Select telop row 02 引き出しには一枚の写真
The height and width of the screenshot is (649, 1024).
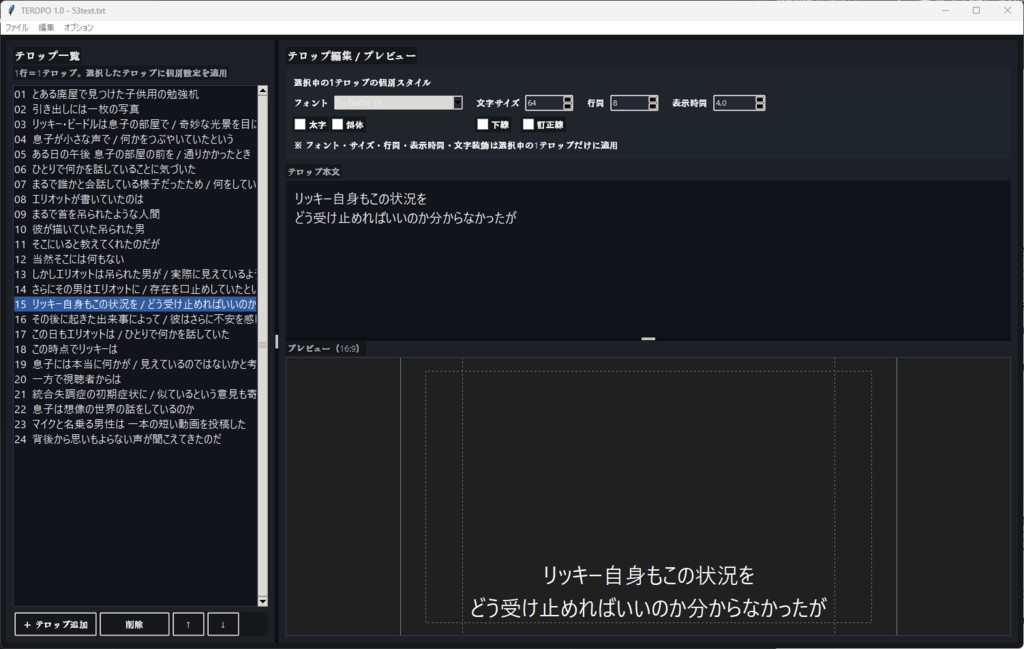click(135, 109)
